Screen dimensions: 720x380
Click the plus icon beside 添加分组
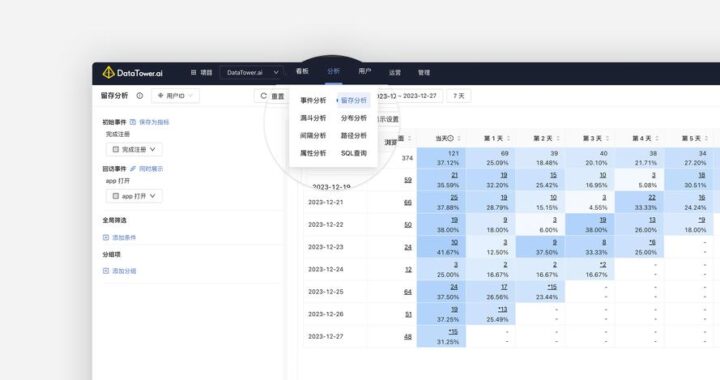(x=106, y=271)
